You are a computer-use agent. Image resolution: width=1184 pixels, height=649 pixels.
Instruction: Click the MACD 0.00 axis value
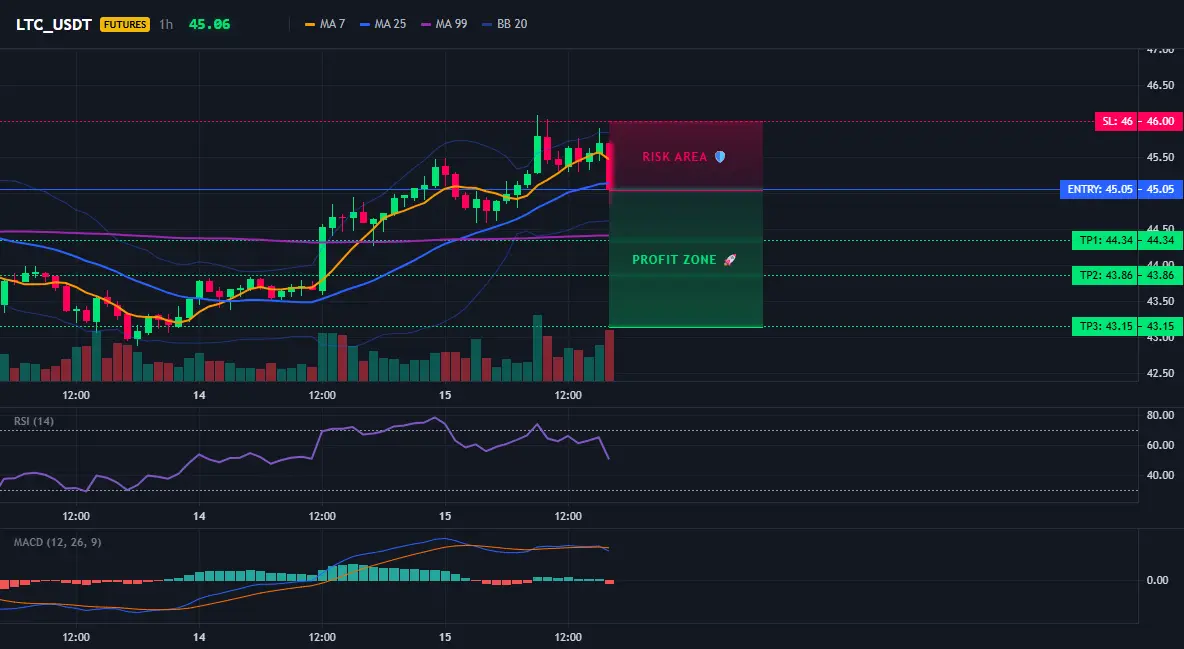tap(1158, 580)
